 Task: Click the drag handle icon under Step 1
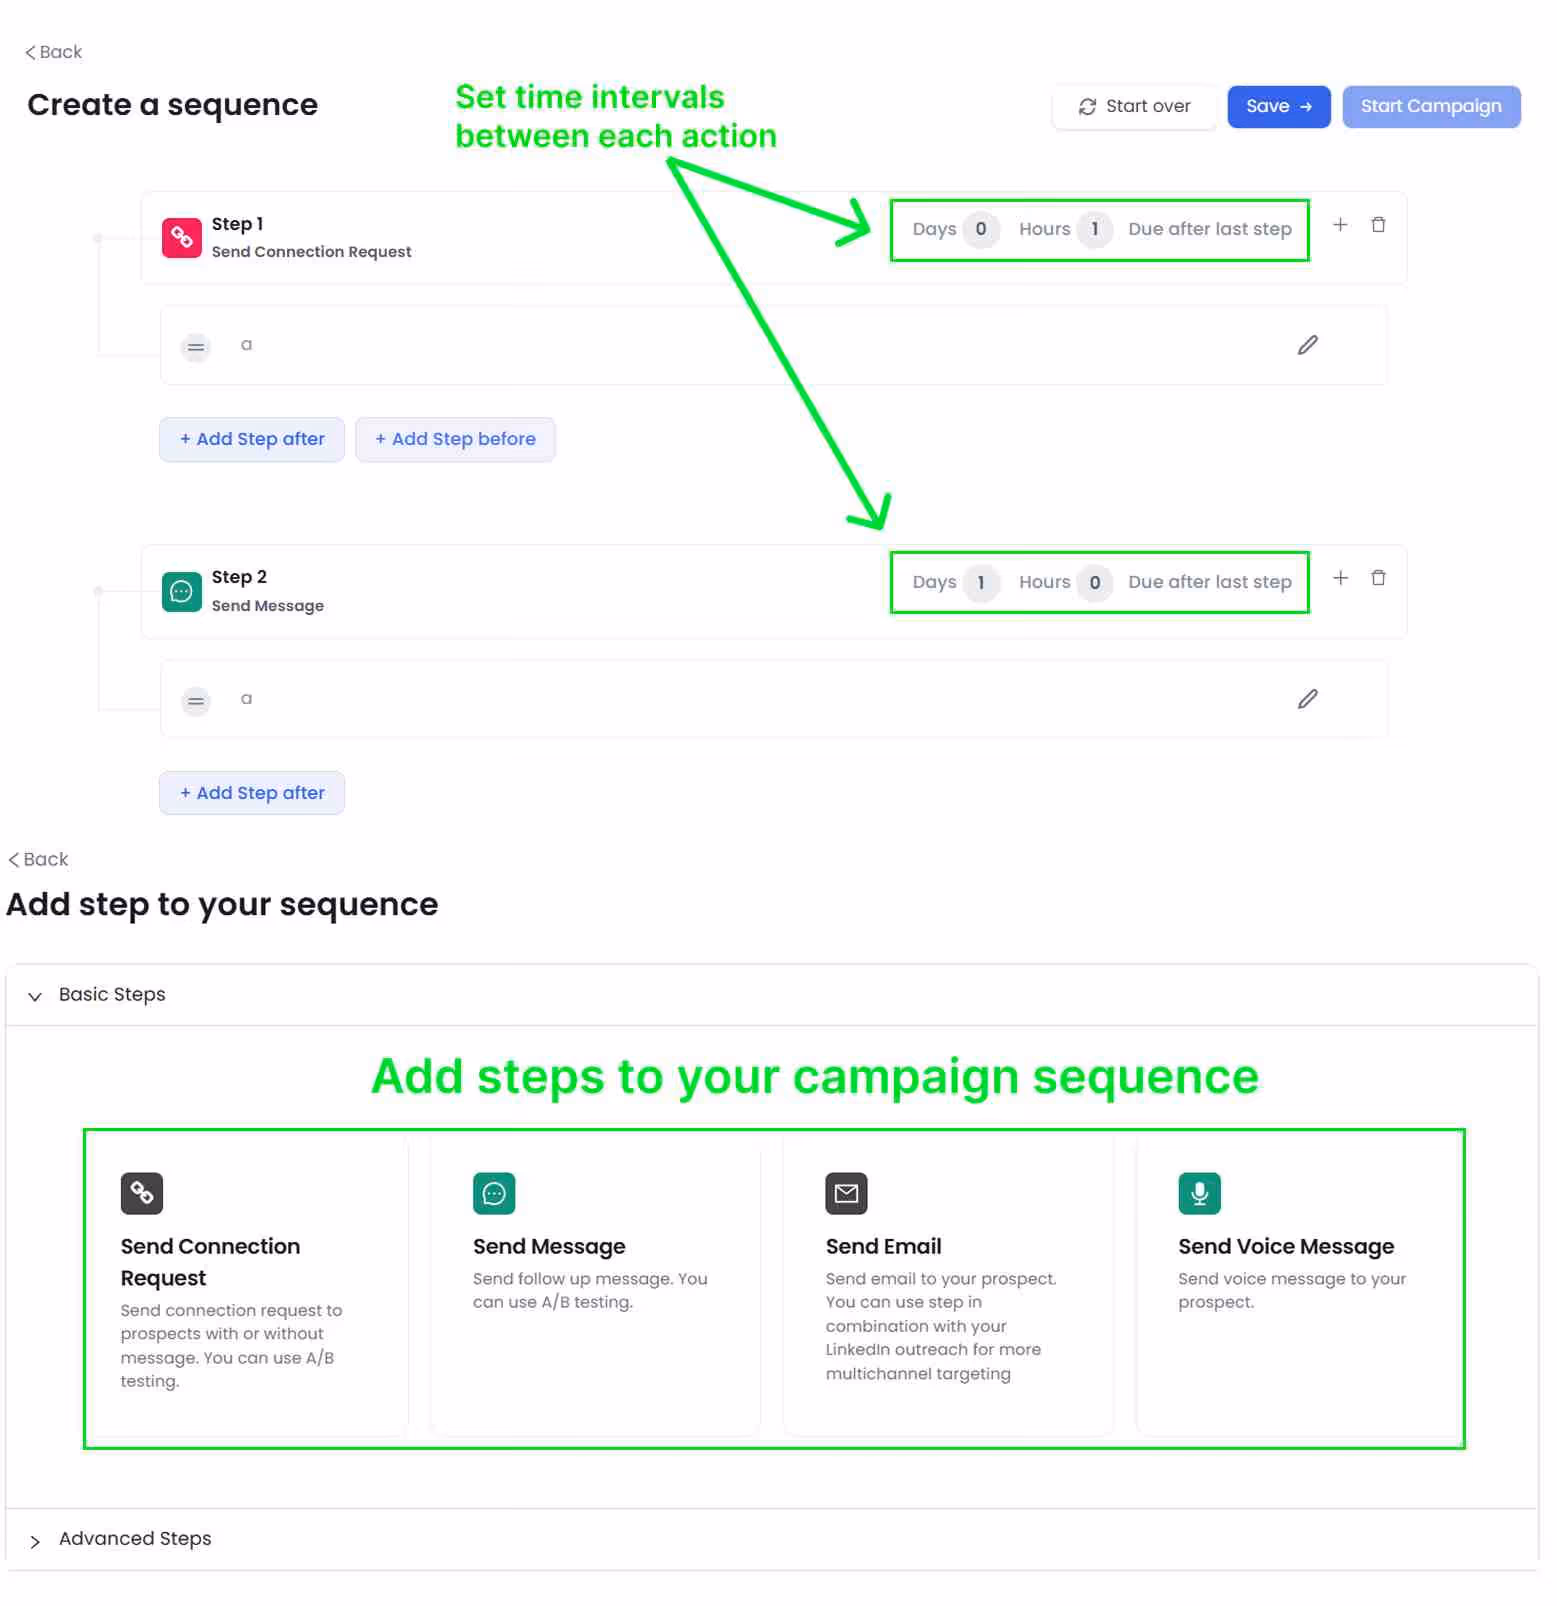[x=196, y=347]
